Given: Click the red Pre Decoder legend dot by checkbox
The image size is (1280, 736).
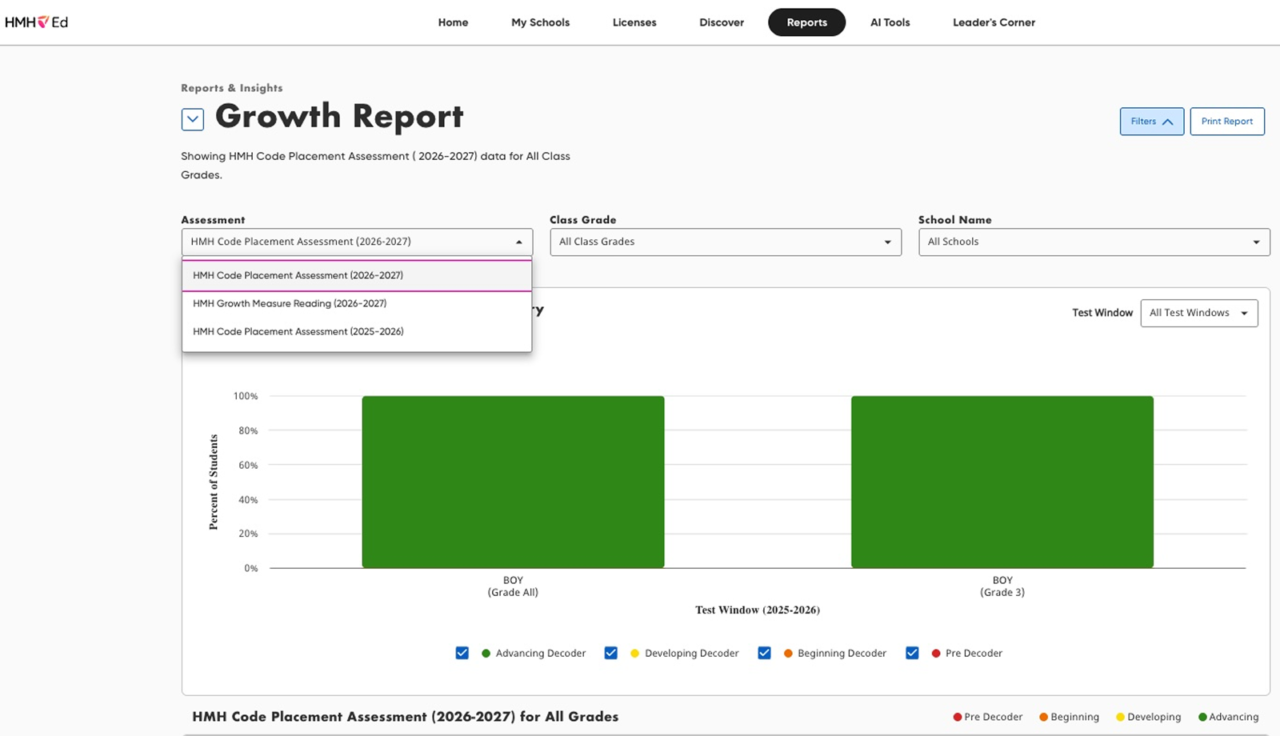Looking at the screenshot, I should pos(936,653).
